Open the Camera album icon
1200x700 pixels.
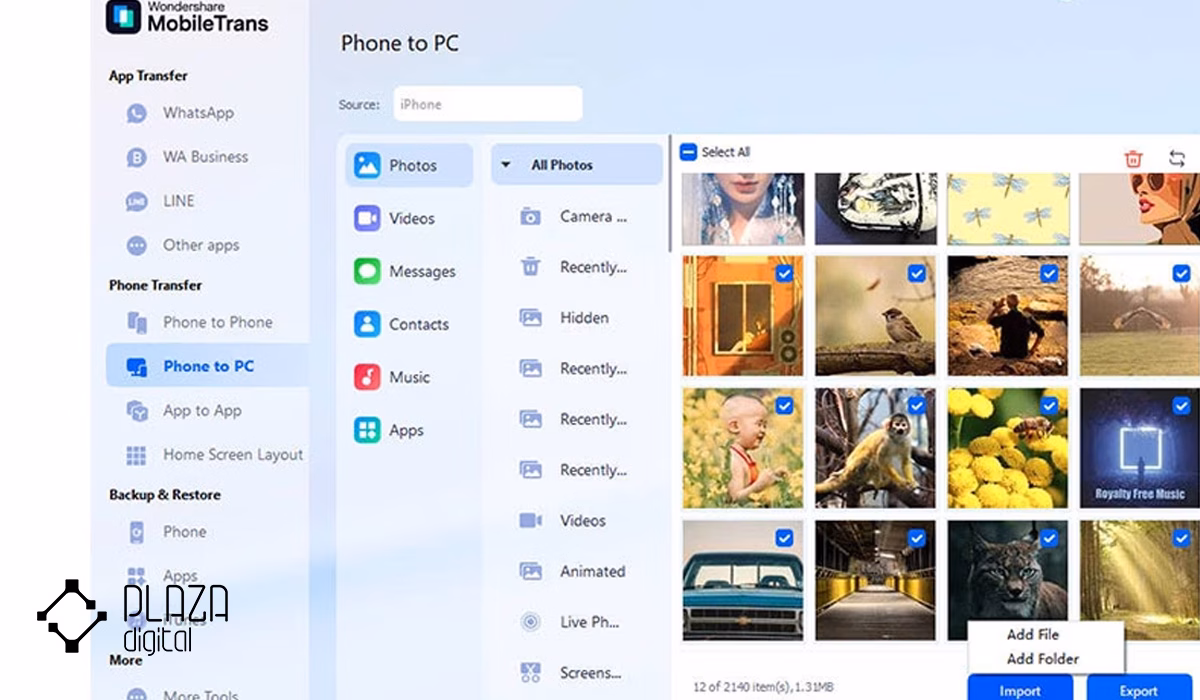[x=530, y=216]
